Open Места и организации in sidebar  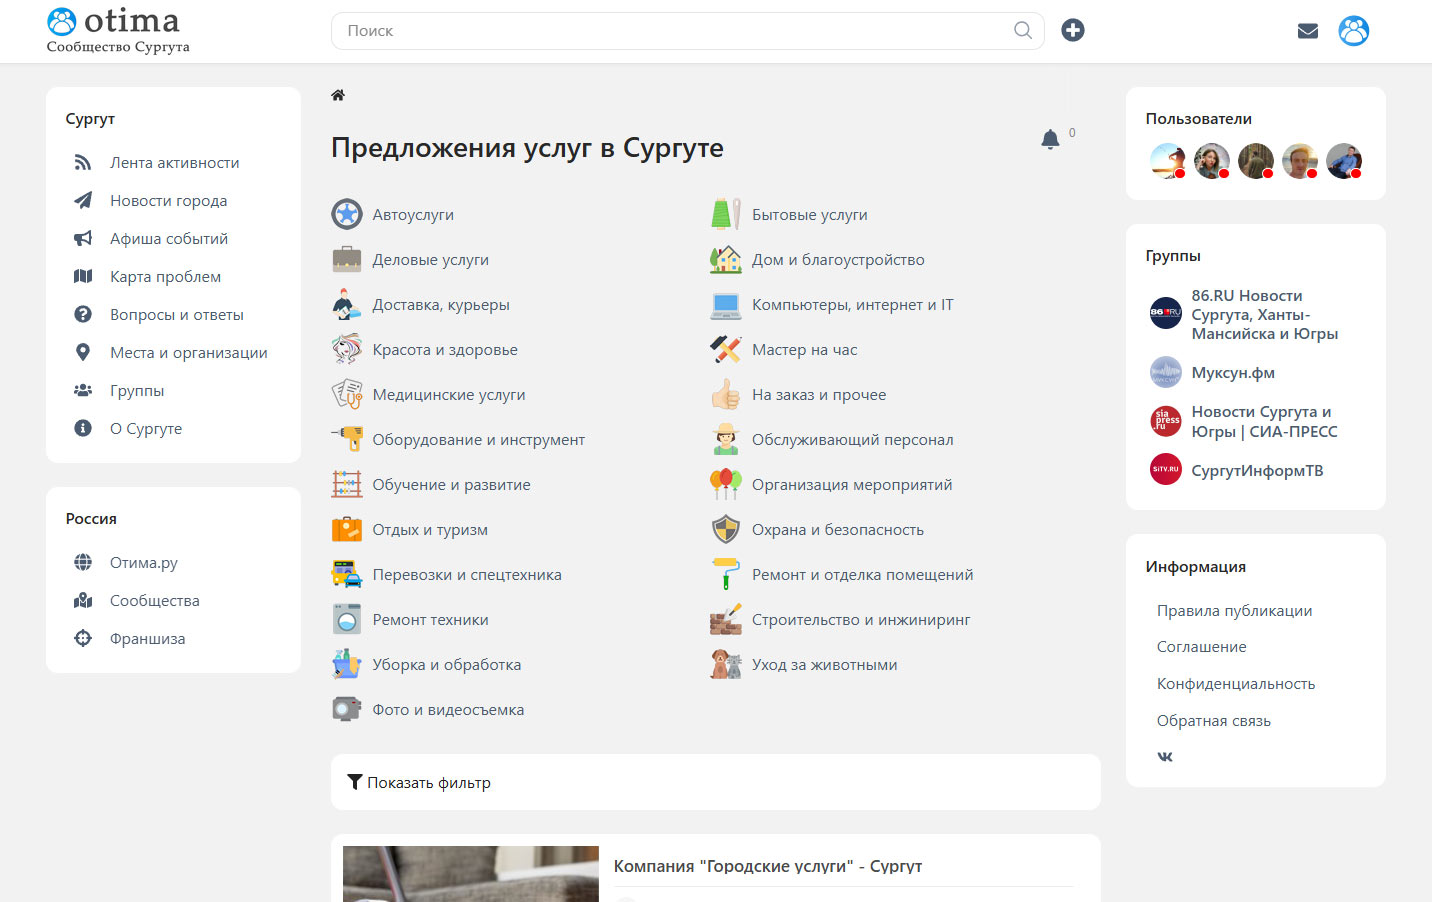[x=189, y=352]
